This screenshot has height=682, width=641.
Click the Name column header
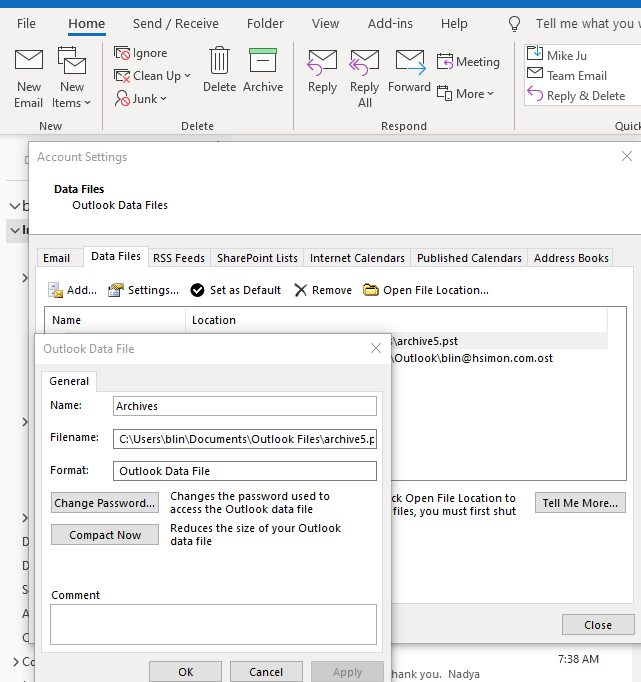[115, 320]
